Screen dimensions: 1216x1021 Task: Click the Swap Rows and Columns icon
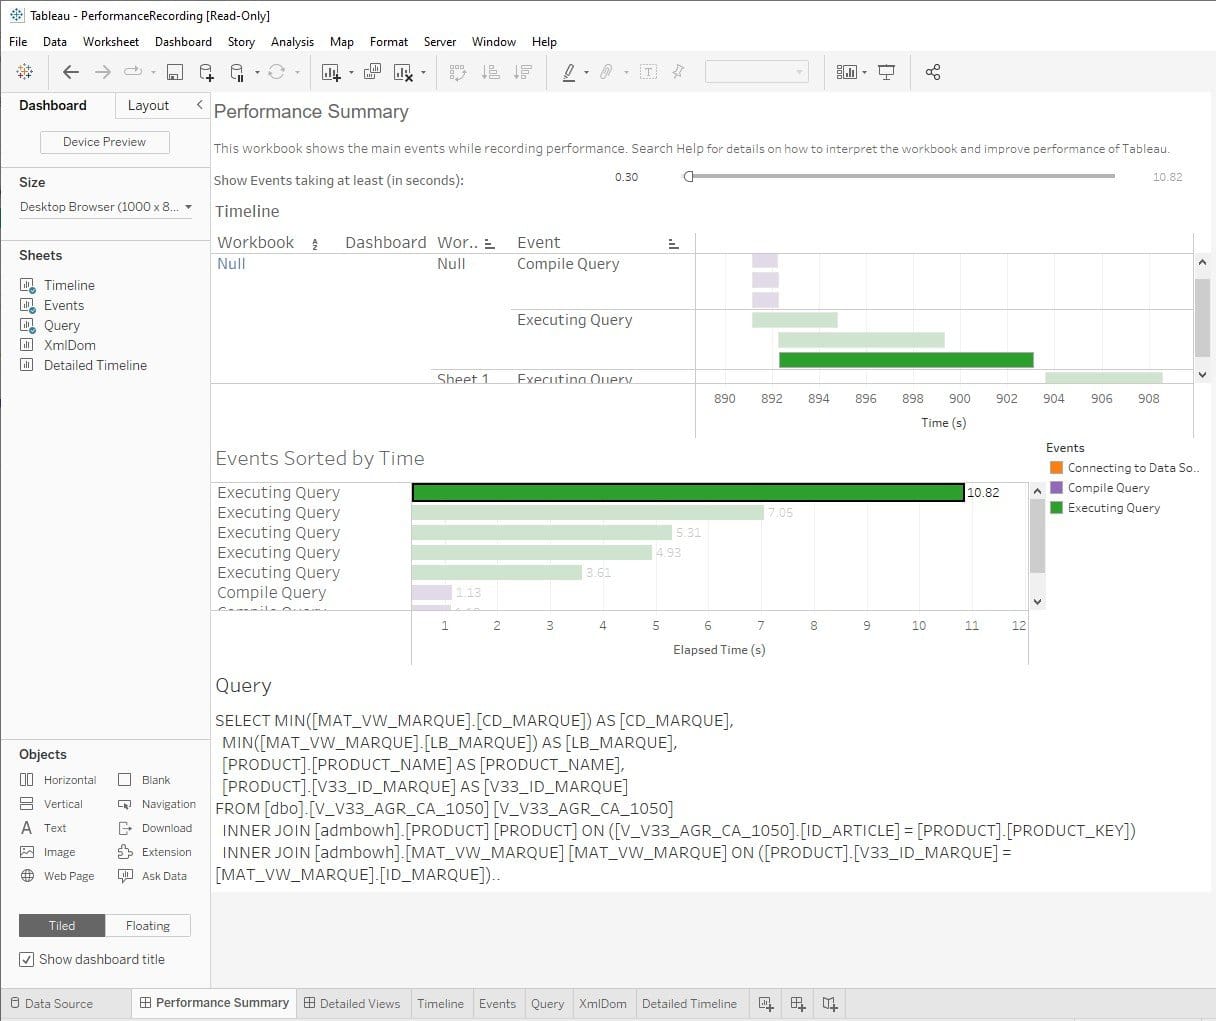(x=458, y=72)
